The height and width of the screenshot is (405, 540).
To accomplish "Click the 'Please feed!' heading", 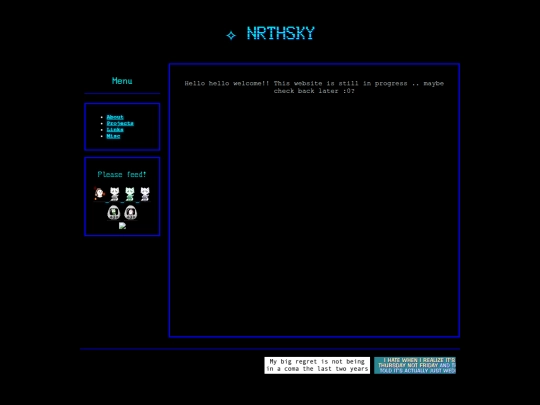I will (x=122, y=174).
